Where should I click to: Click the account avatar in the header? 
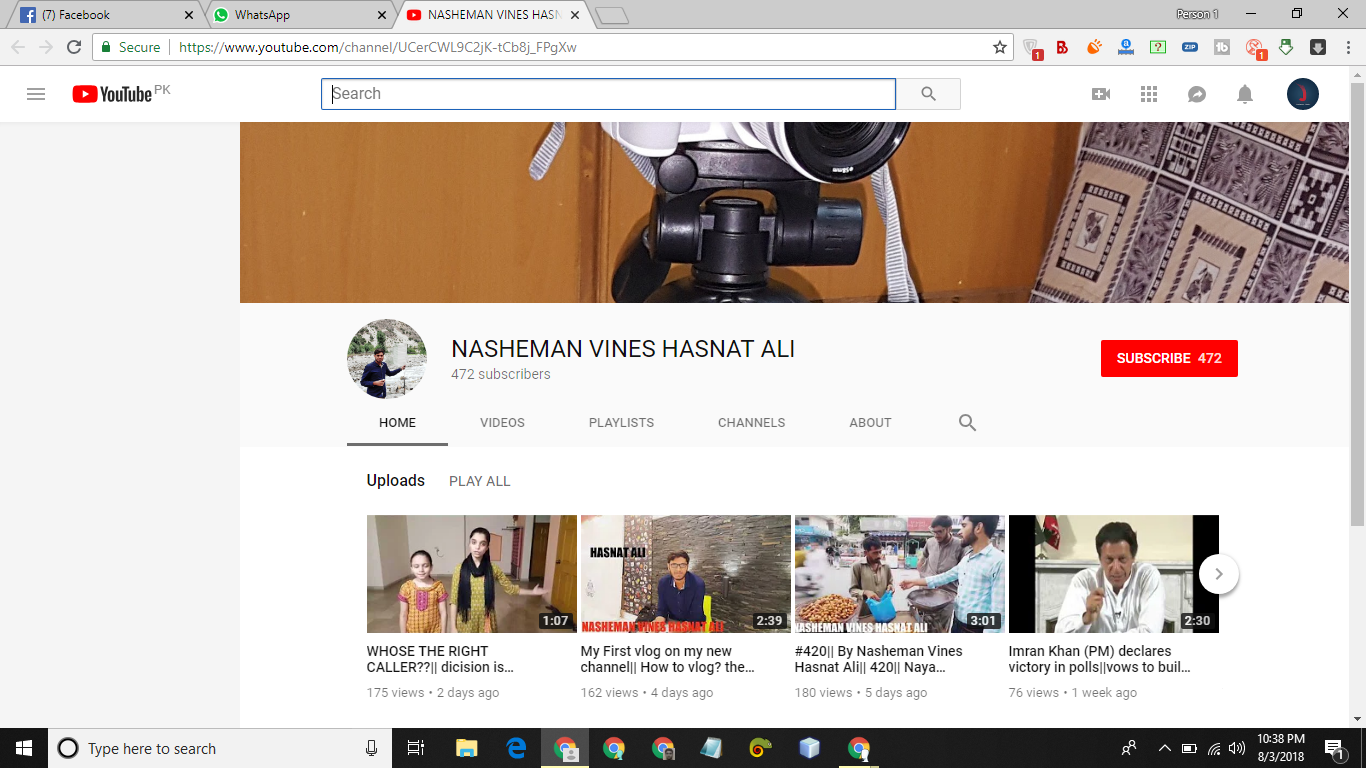(1302, 94)
